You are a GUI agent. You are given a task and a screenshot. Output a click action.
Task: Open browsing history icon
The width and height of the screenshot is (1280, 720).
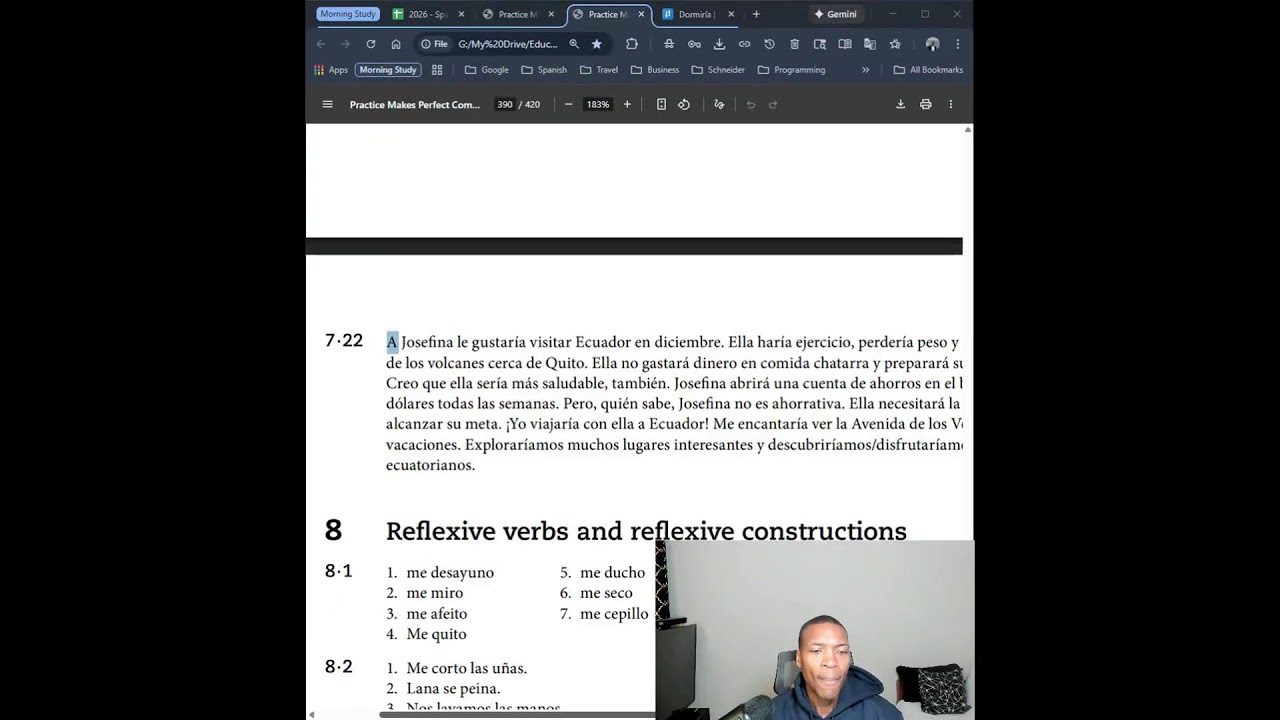(769, 44)
